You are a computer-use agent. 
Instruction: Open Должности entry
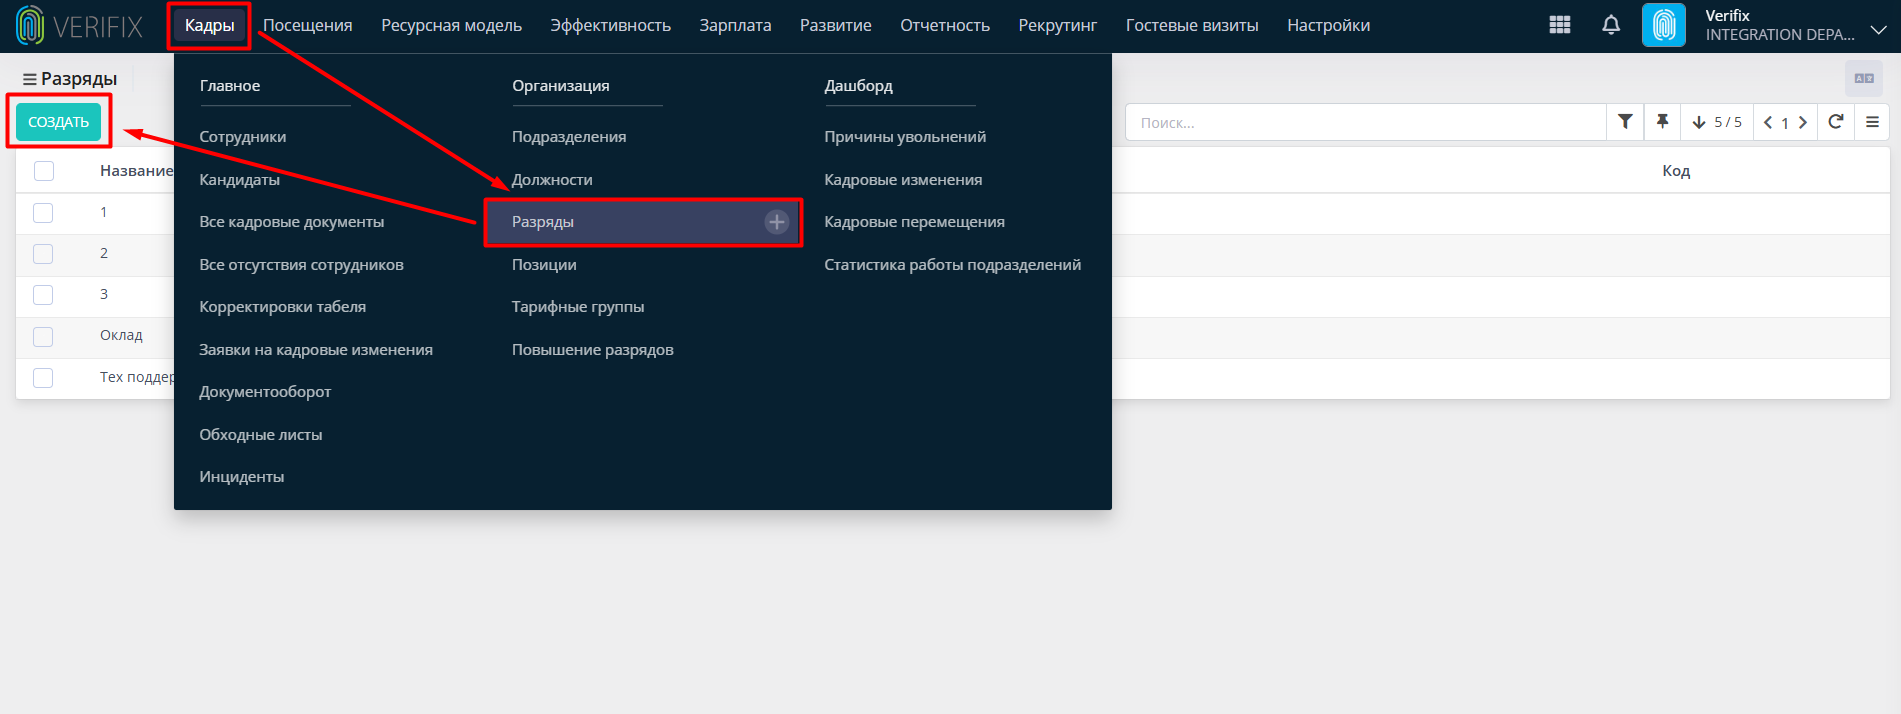[x=552, y=180]
